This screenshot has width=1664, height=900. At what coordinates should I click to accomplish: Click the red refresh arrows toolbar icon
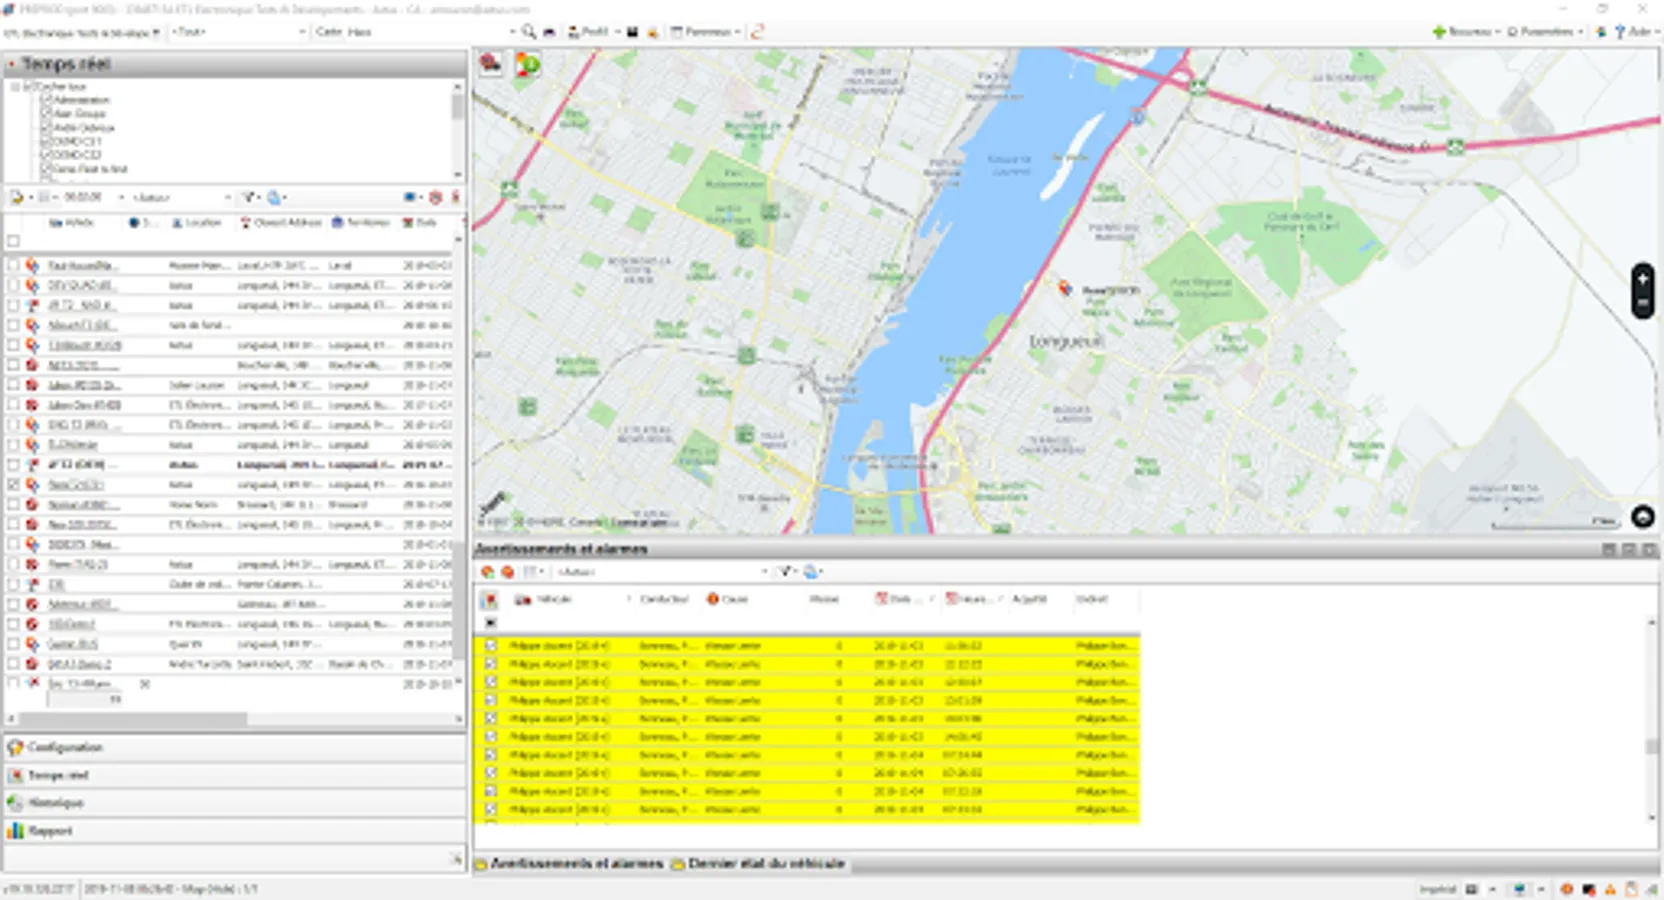coord(757,32)
